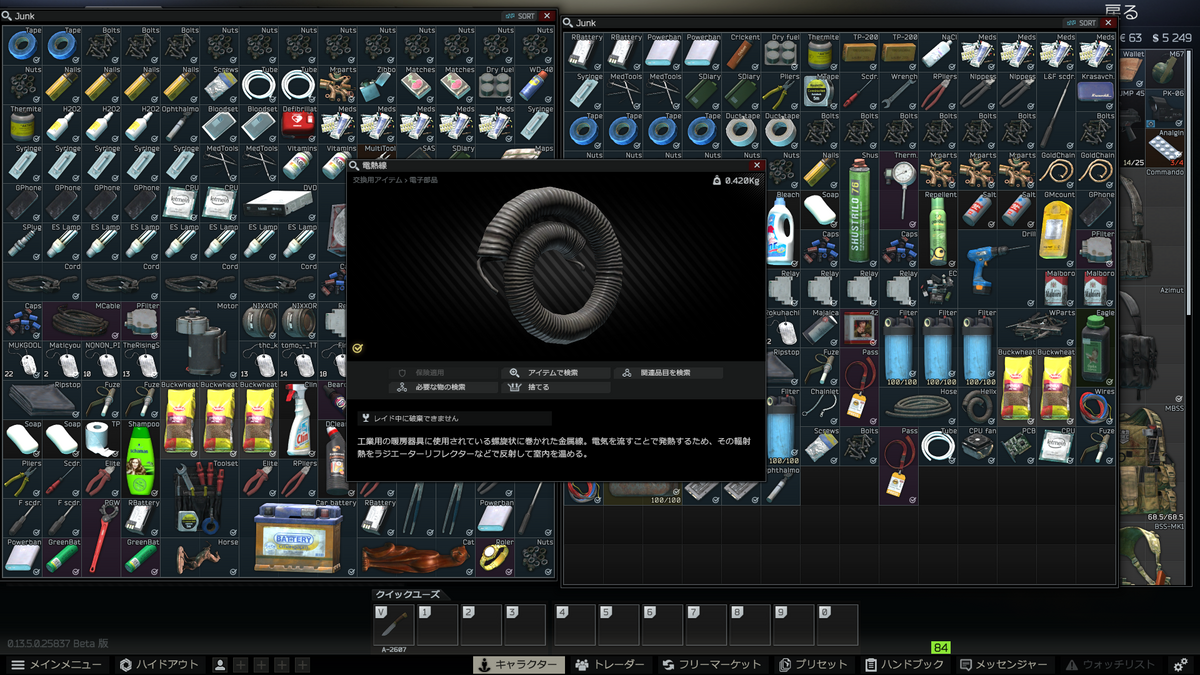
Task: Sort the right Junk container
Action: 1081,22
